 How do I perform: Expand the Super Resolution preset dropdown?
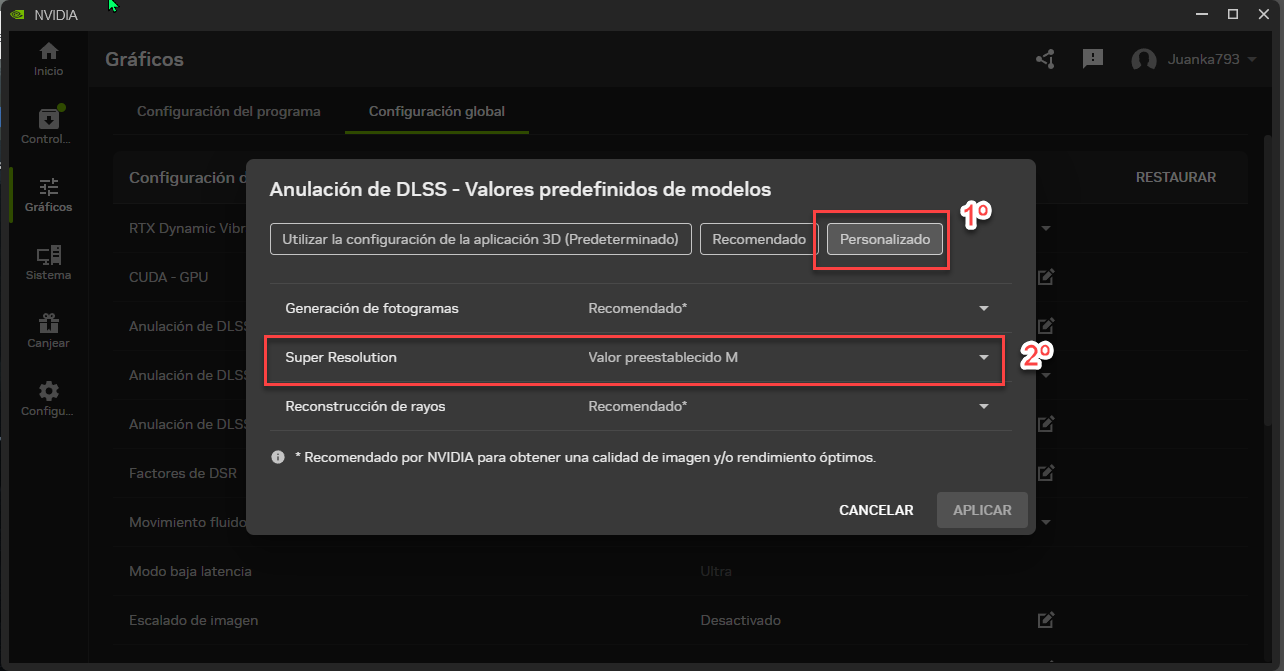click(984, 357)
